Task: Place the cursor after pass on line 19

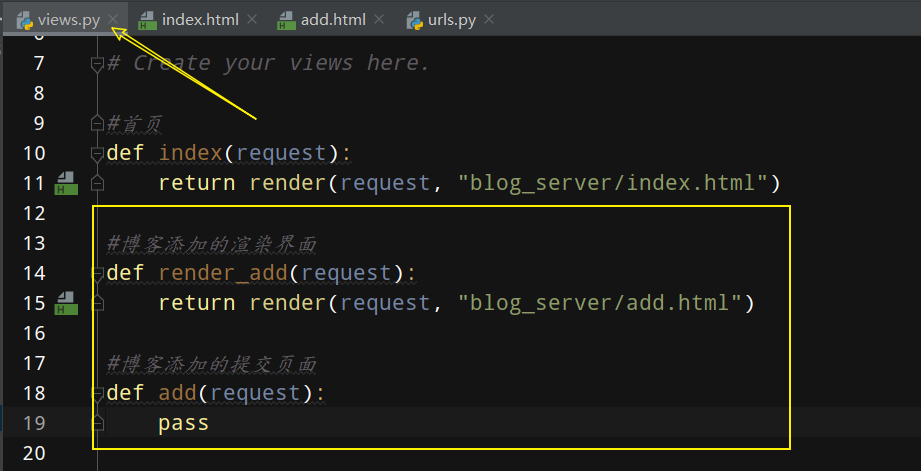Action: (210, 423)
